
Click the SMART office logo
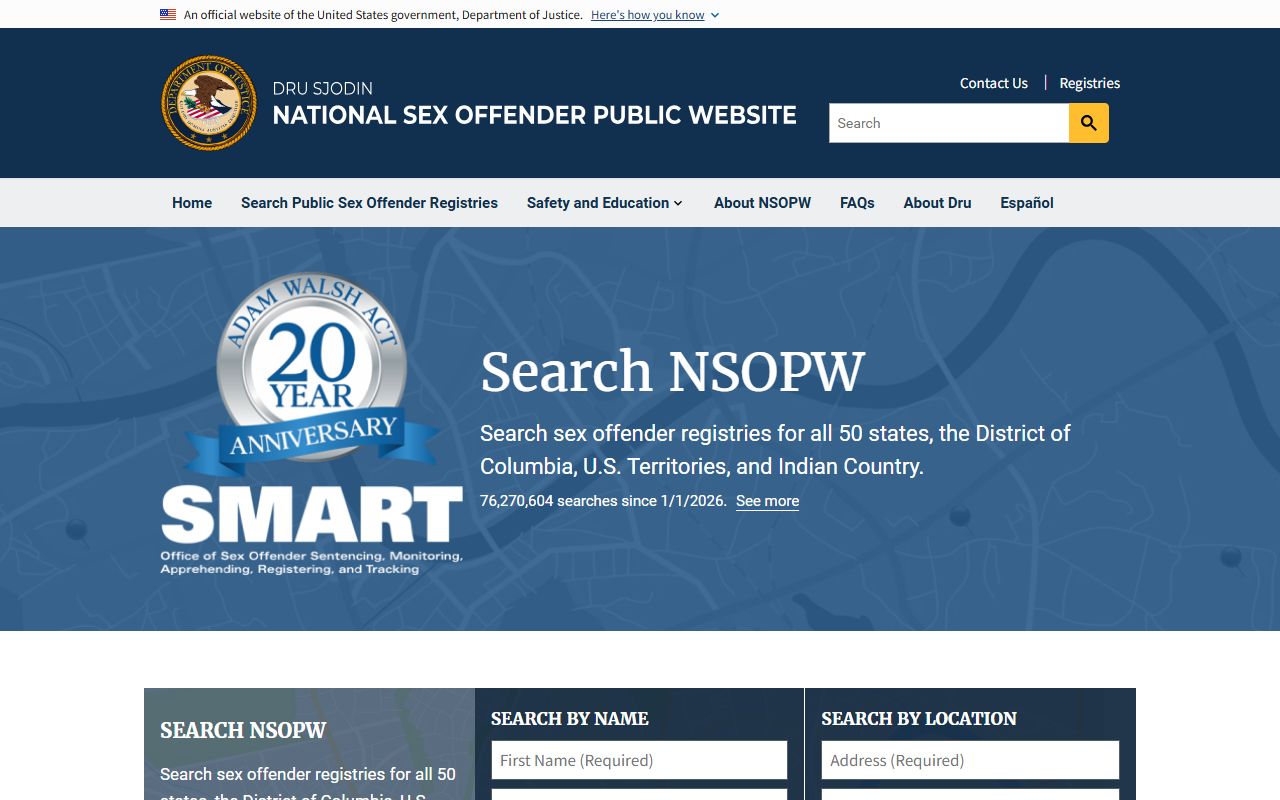[x=312, y=530]
